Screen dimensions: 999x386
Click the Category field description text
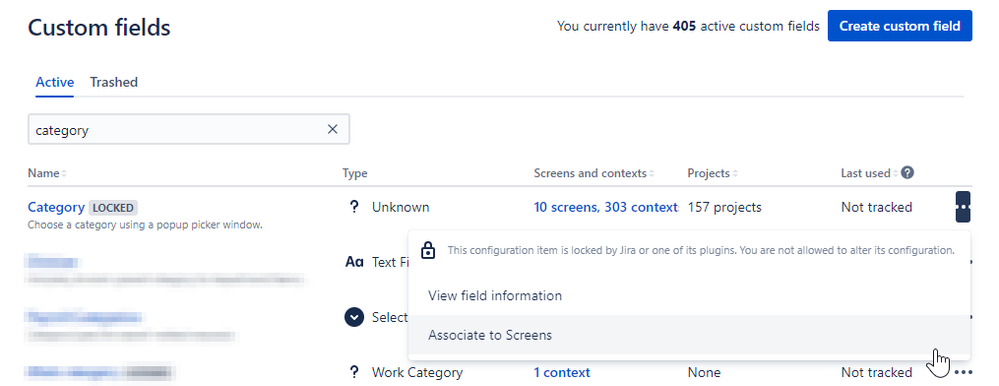145,225
